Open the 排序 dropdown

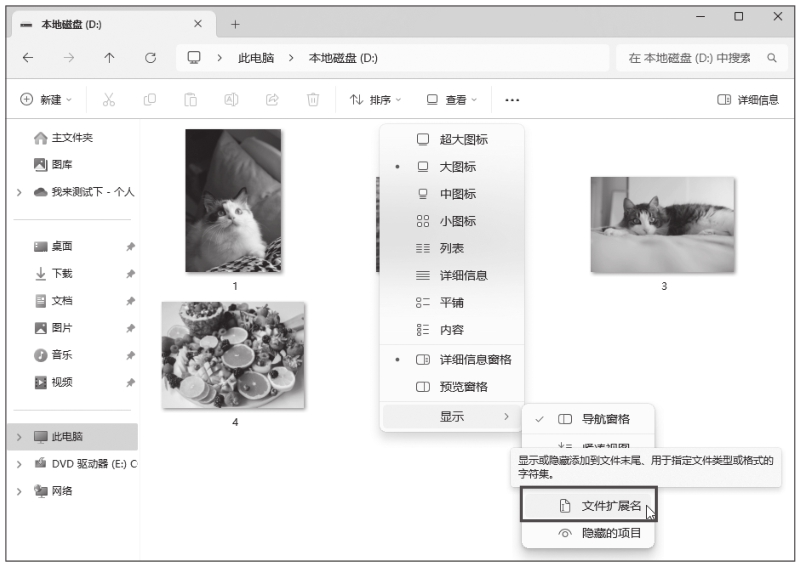(375, 100)
